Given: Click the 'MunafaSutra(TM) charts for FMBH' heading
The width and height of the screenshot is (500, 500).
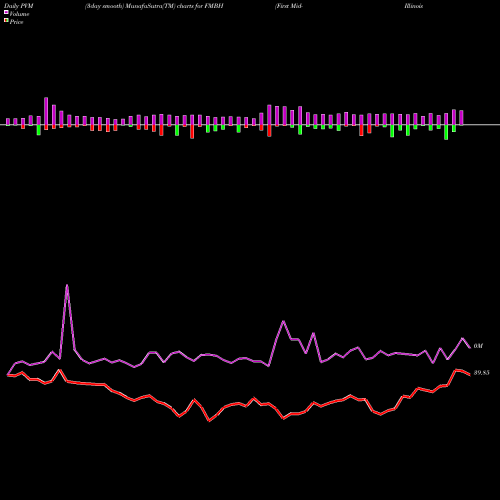Looking at the screenshot, I should click(x=173, y=6).
